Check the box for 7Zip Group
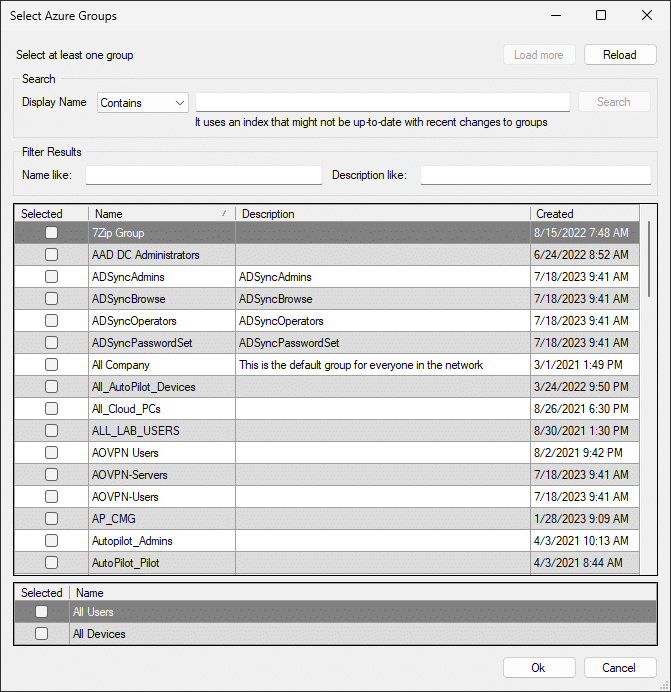Screen dimensions: 671x692 [x=51, y=233]
